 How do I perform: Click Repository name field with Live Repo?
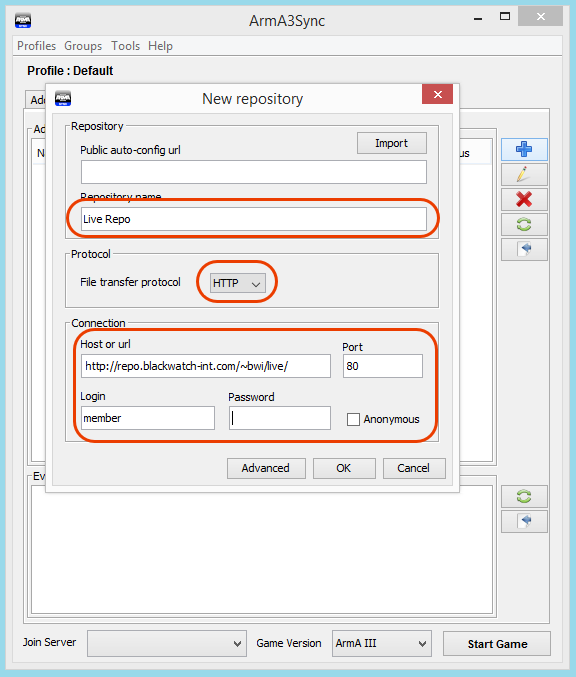[254, 219]
